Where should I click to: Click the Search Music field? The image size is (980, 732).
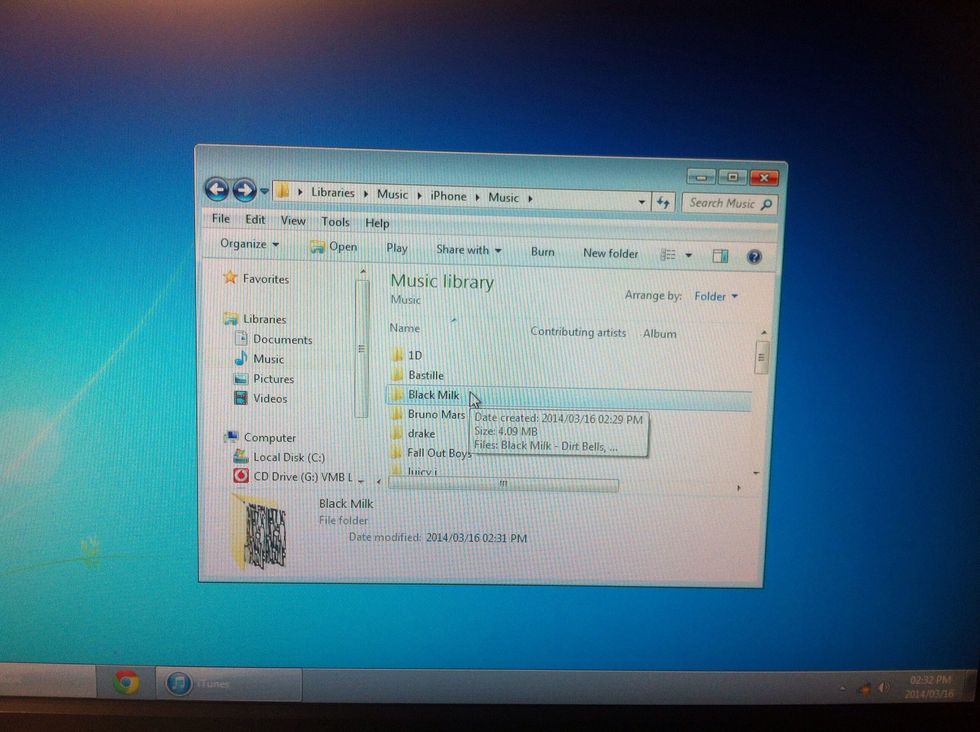point(729,203)
